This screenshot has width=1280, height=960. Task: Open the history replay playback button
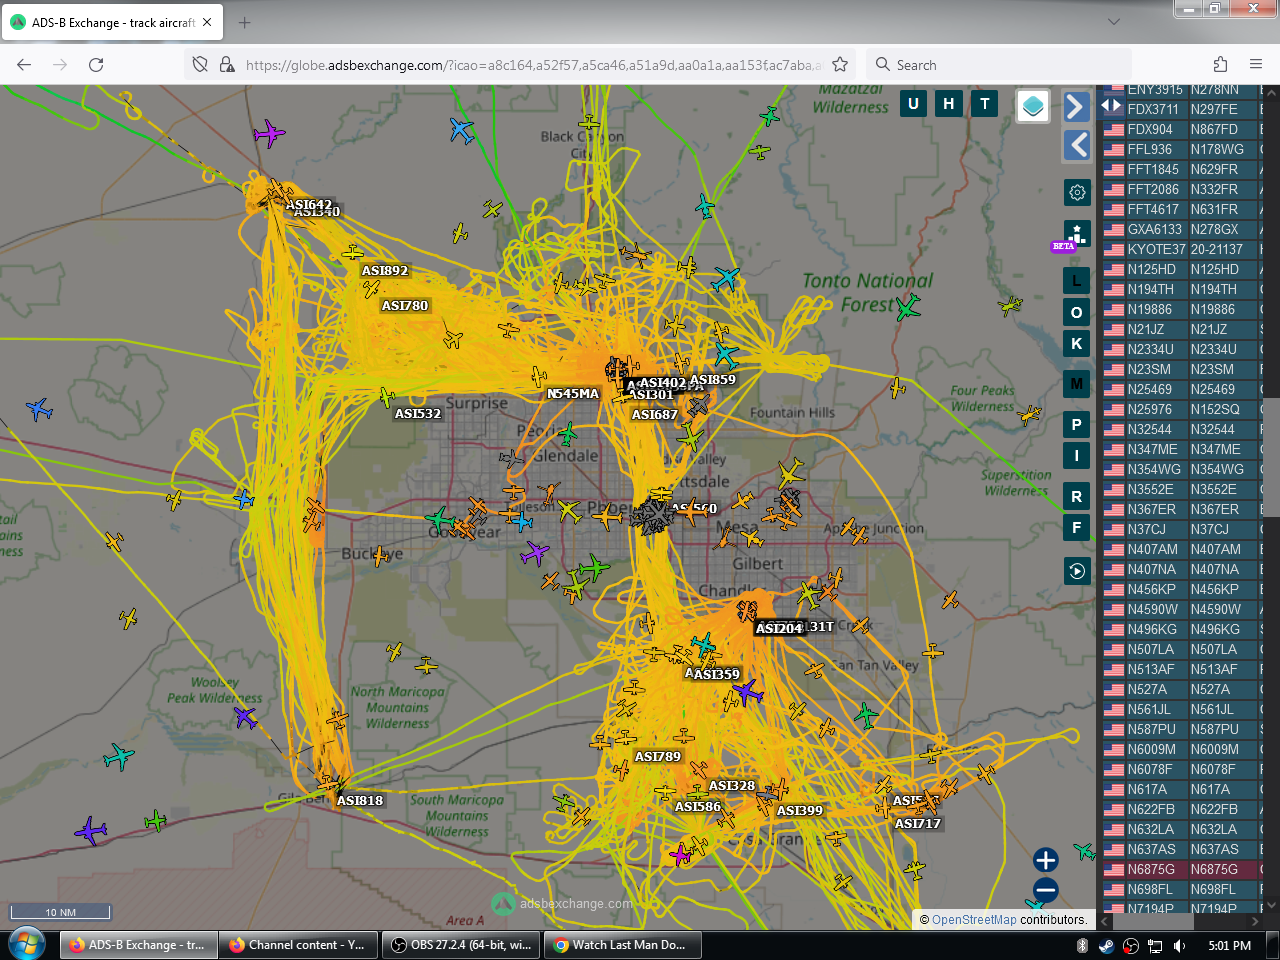pyautogui.click(x=1077, y=571)
